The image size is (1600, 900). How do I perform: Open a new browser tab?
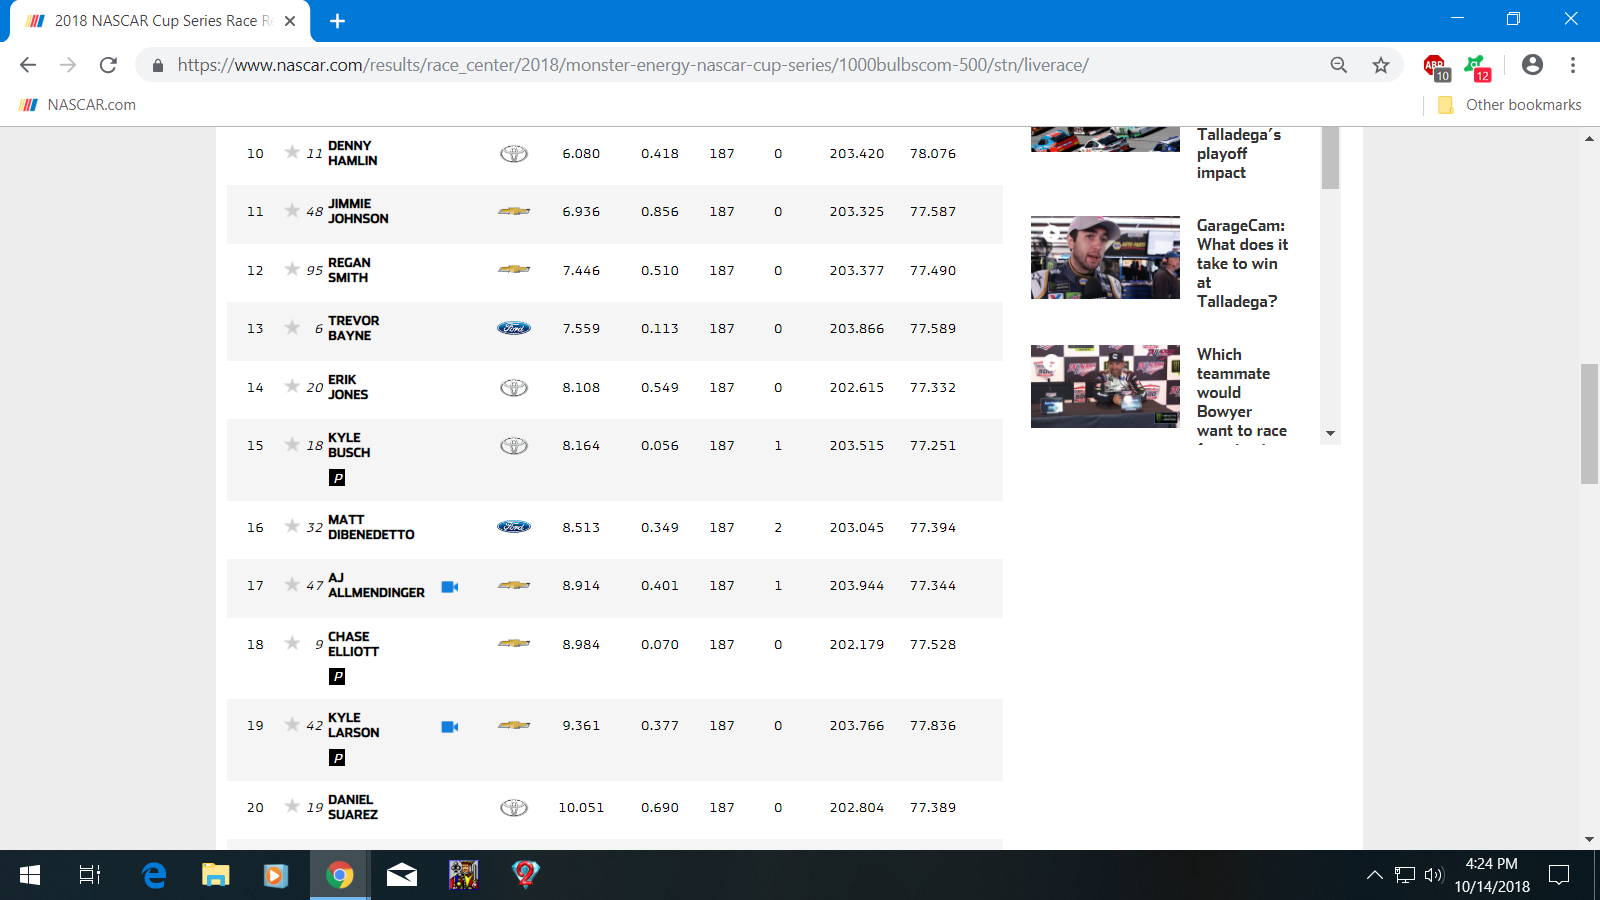pos(337,21)
